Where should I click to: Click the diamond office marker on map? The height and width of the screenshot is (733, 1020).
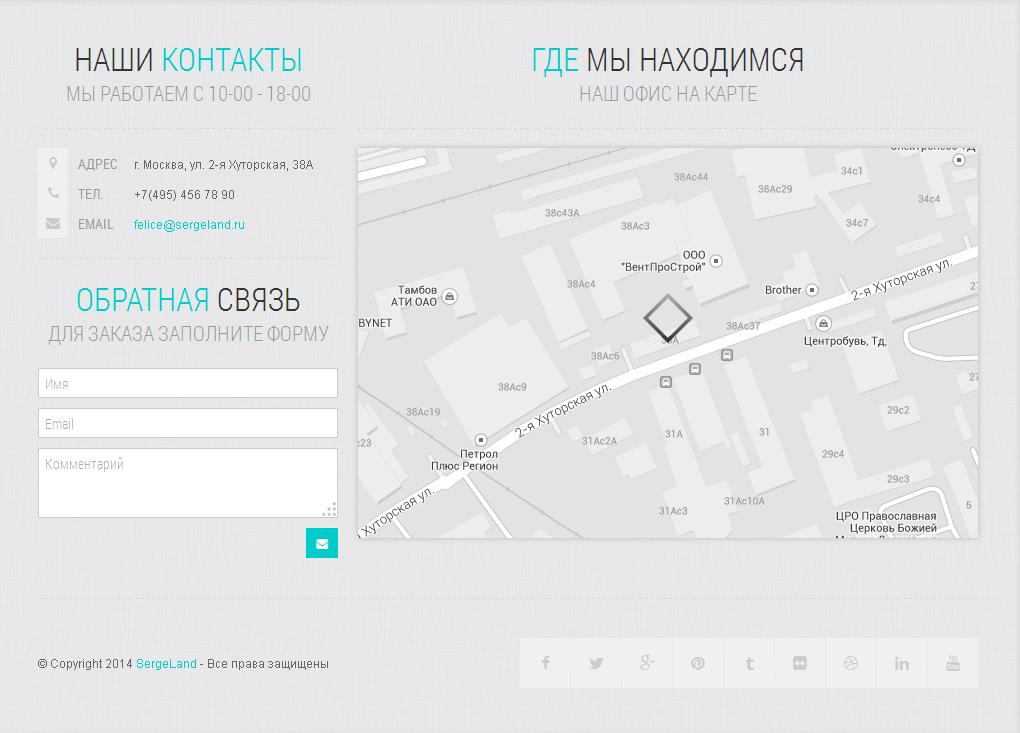[667, 318]
